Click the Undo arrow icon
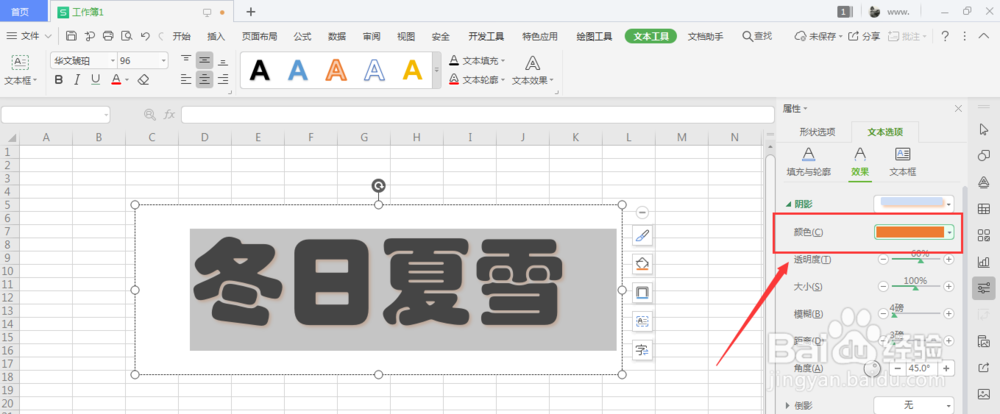The width and height of the screenshot is (1000, 414). [x=145, y=36]
